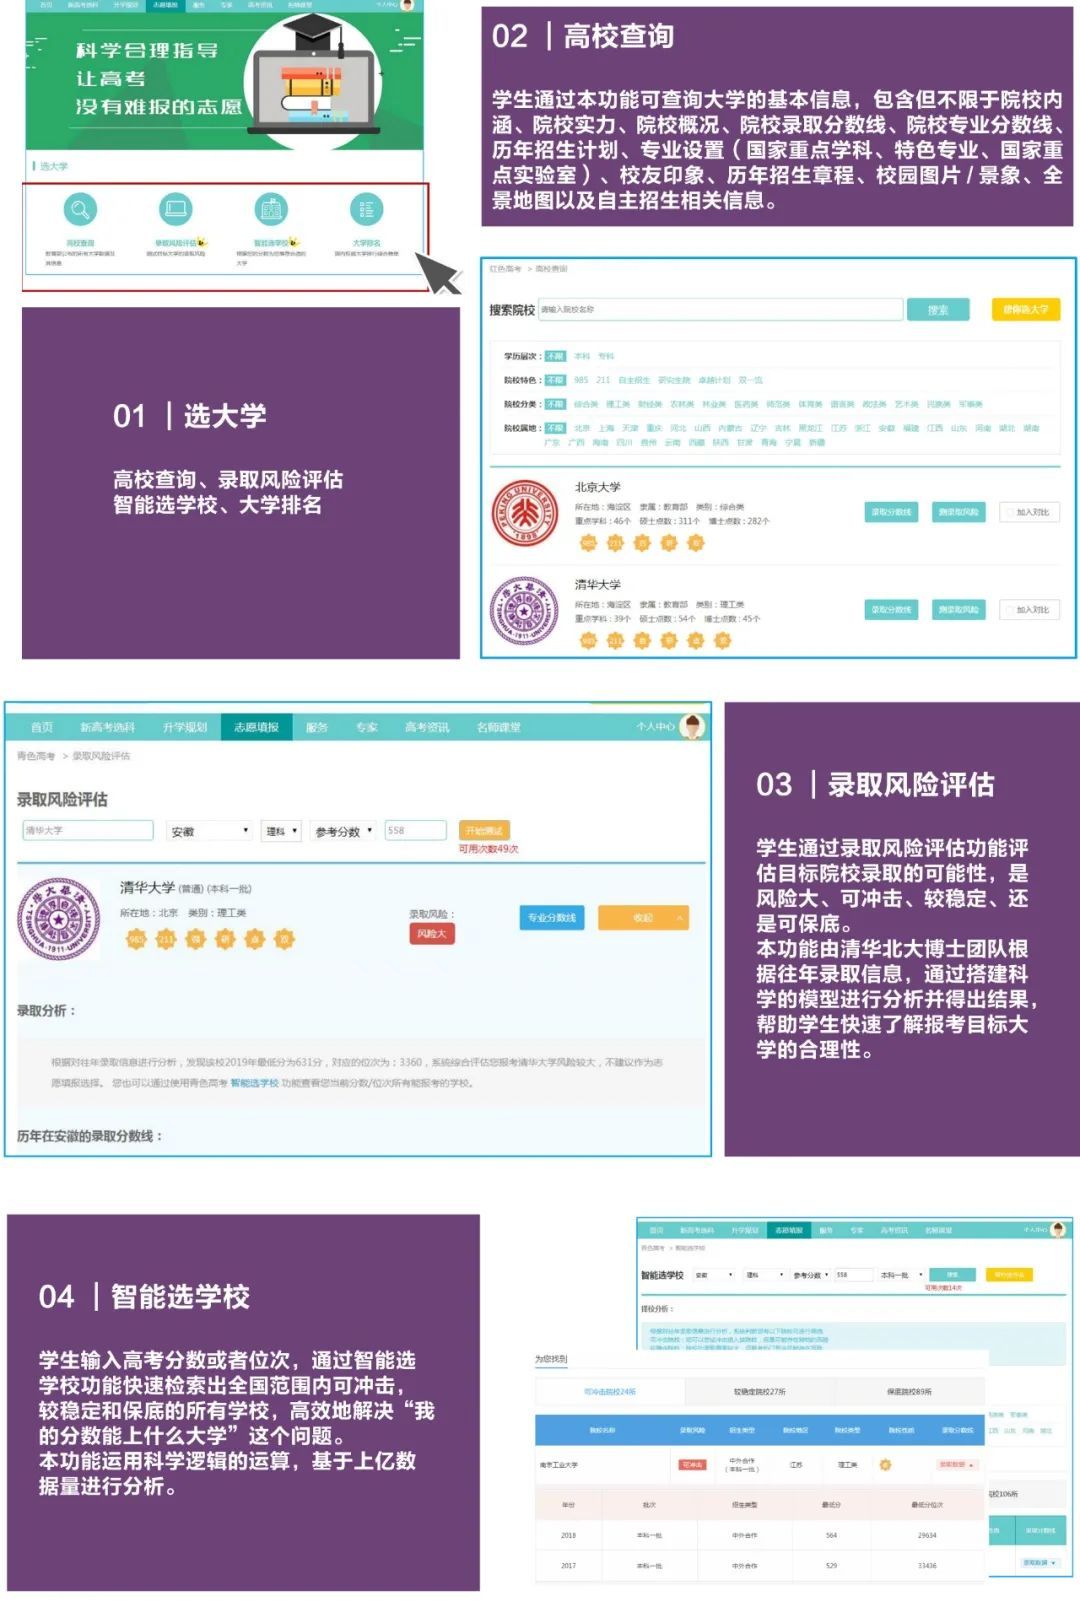
Task: Select 不限 in the 院校属地 filter
Action: [555, 428]
